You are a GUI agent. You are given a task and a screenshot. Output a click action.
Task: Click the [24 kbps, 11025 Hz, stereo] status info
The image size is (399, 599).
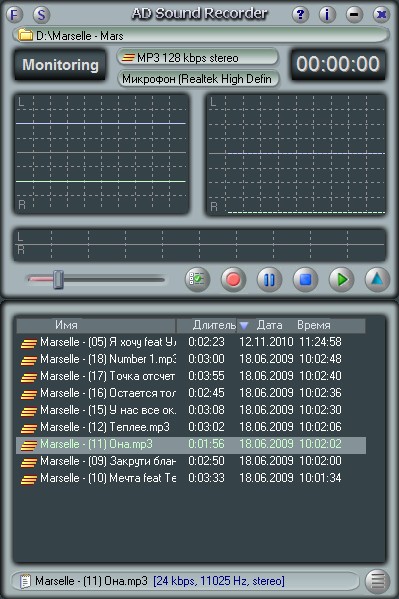pos(219,581)
